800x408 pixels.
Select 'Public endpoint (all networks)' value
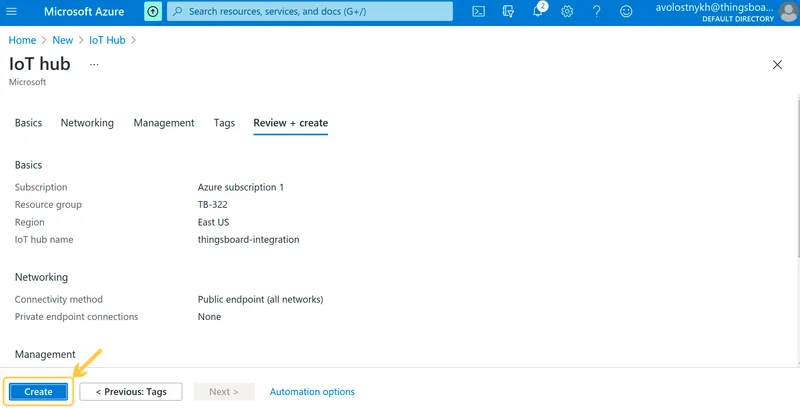click(x=261, y=299)
